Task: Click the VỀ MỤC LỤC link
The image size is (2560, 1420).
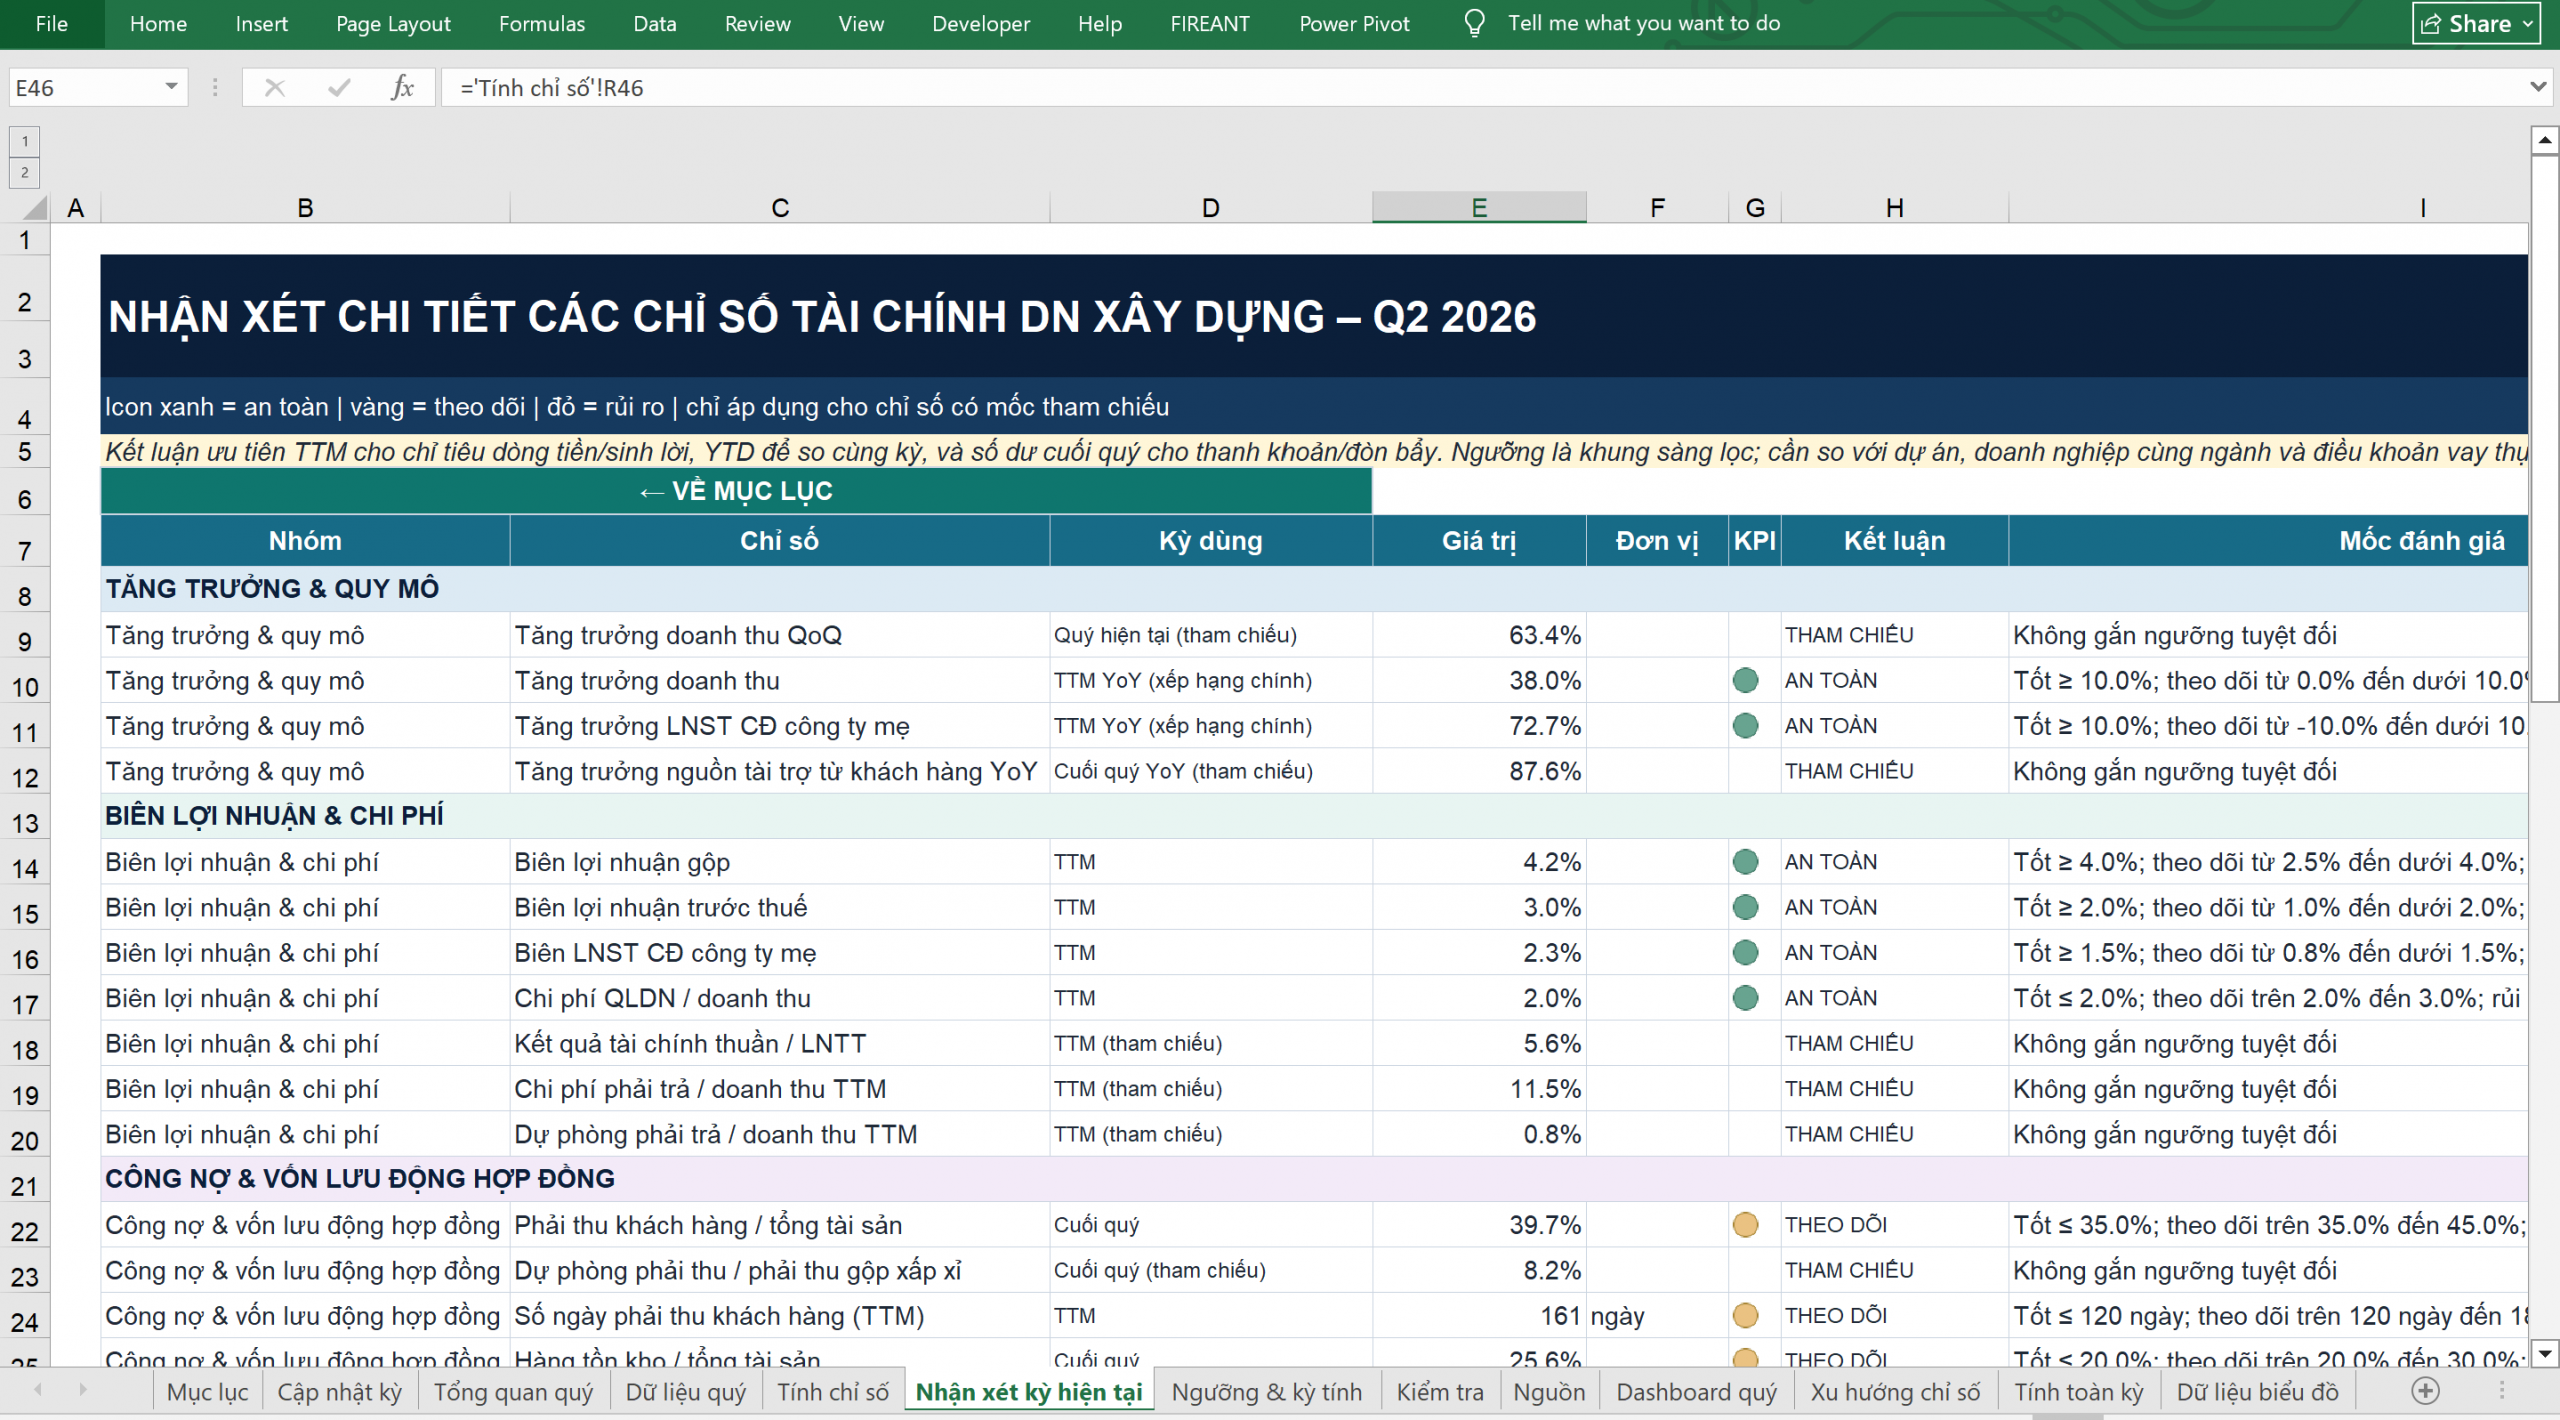Action: point(736,491)
